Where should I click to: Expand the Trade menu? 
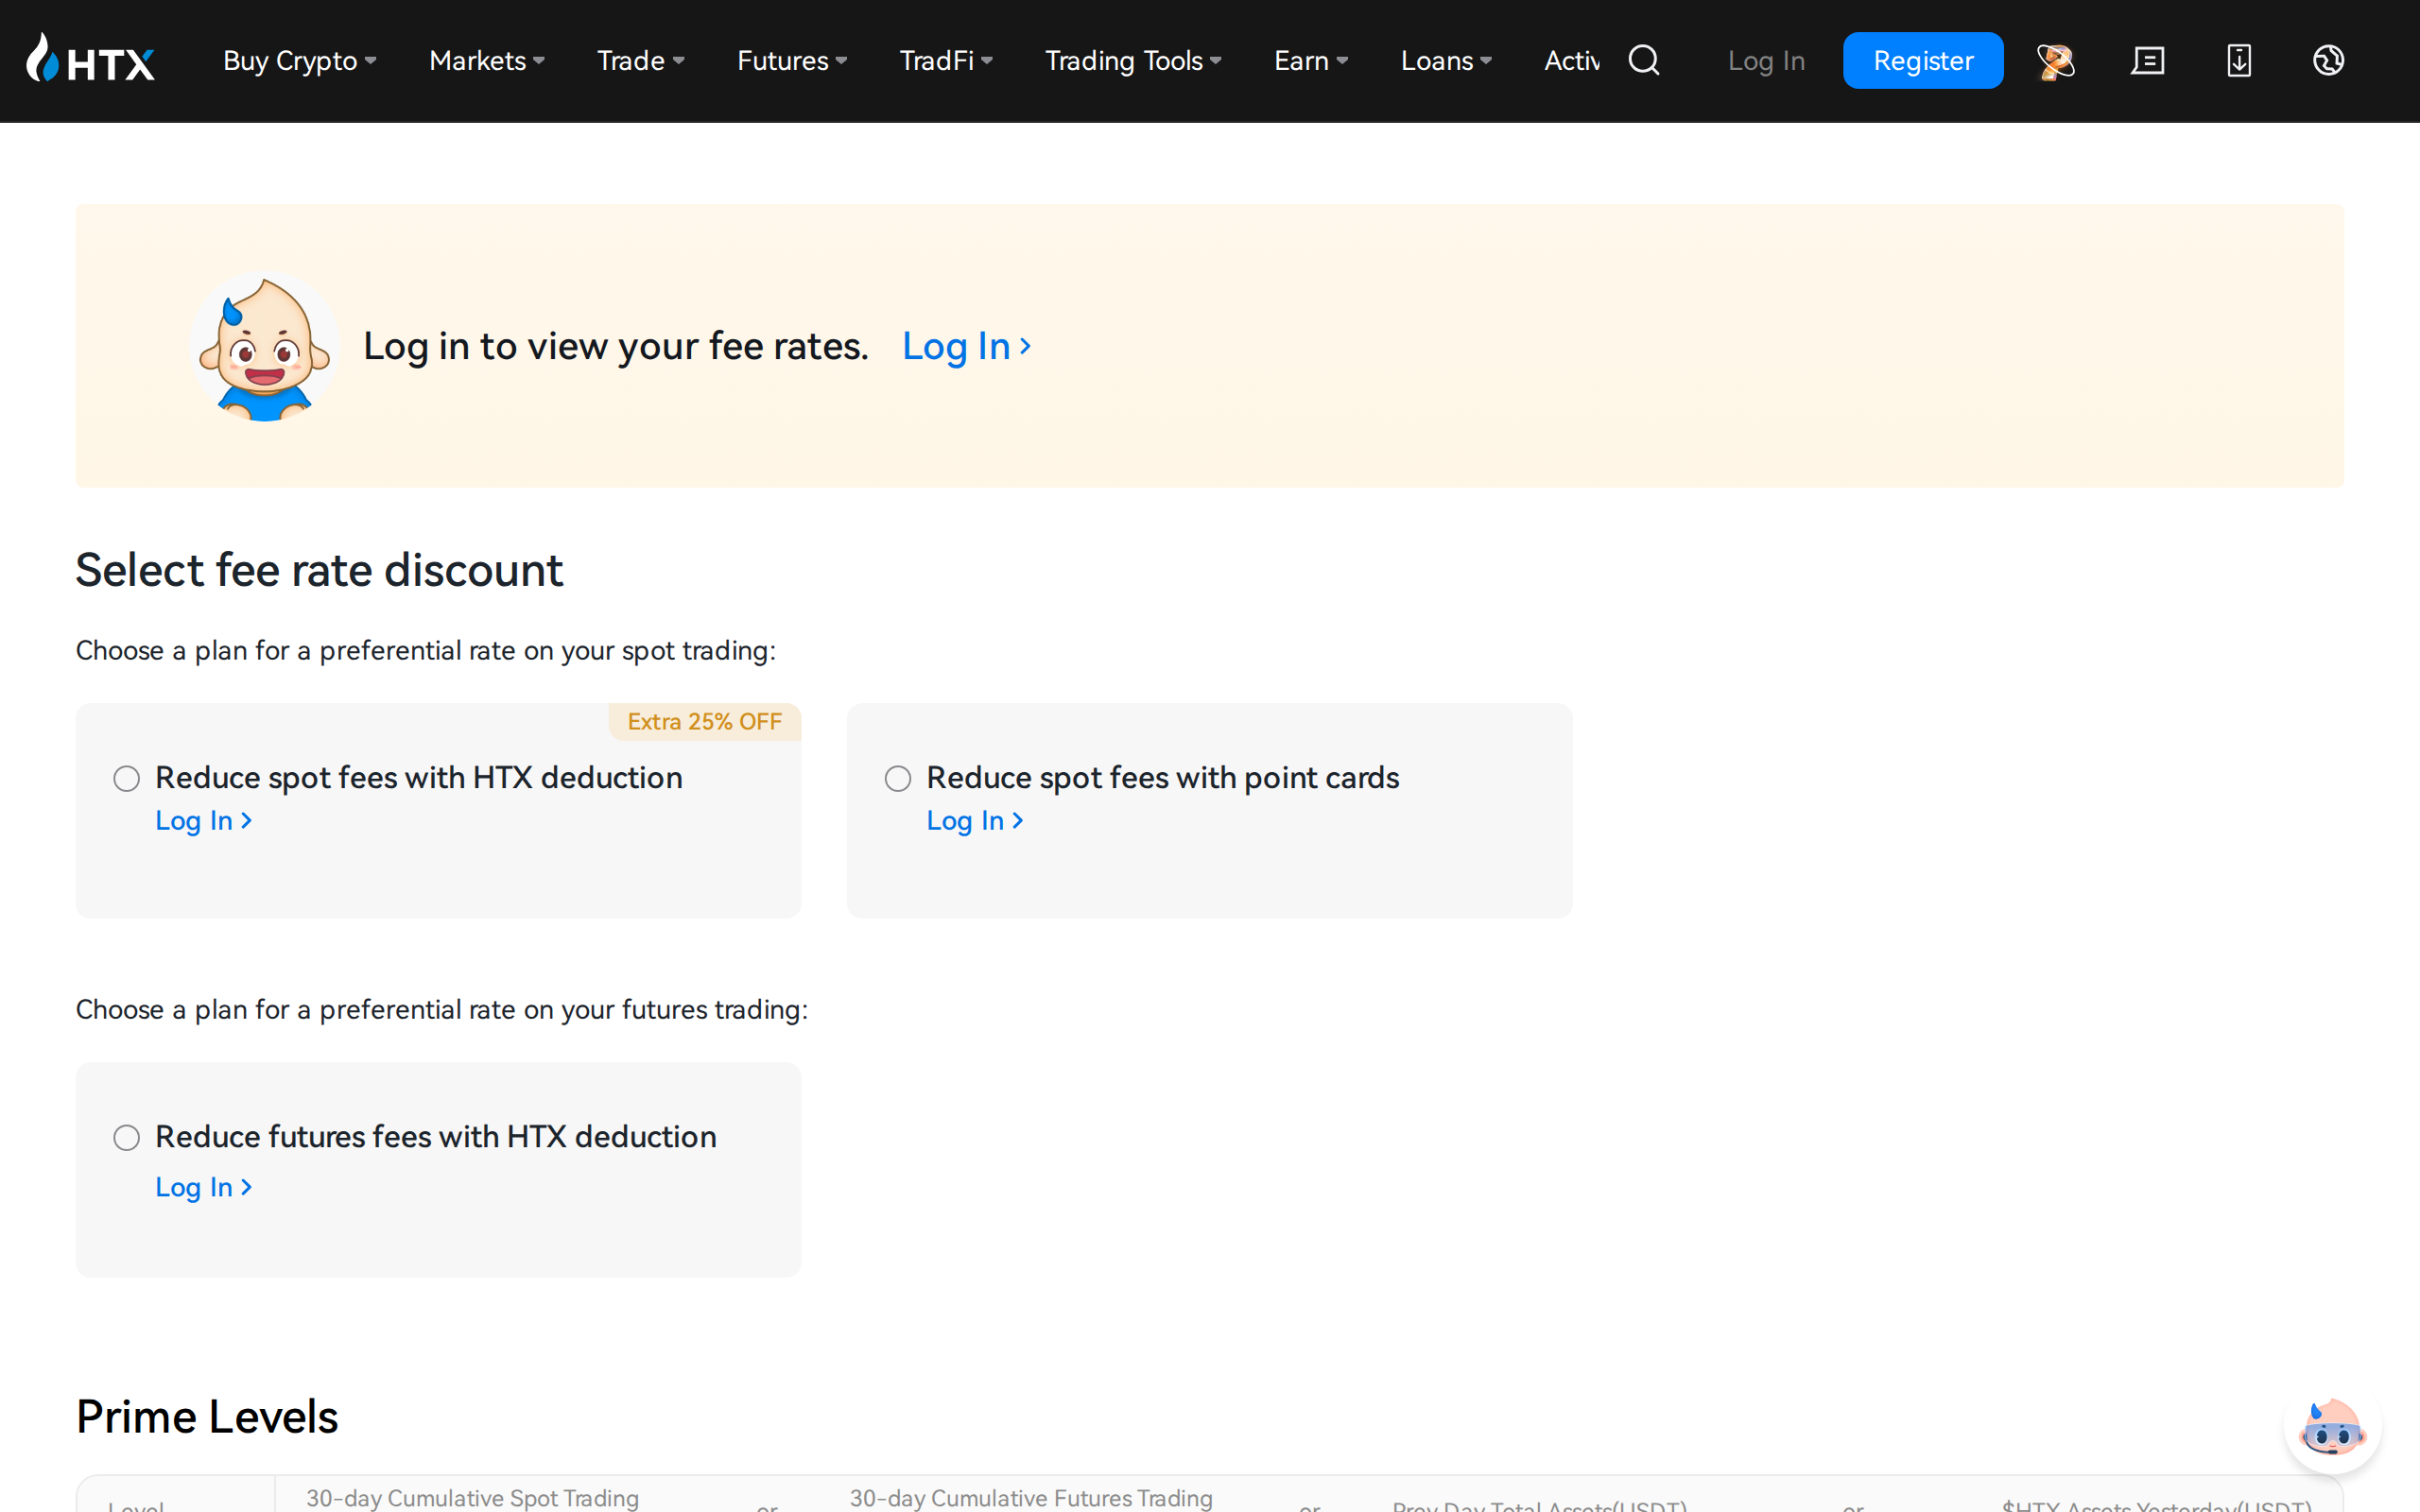tap(641, 61)
